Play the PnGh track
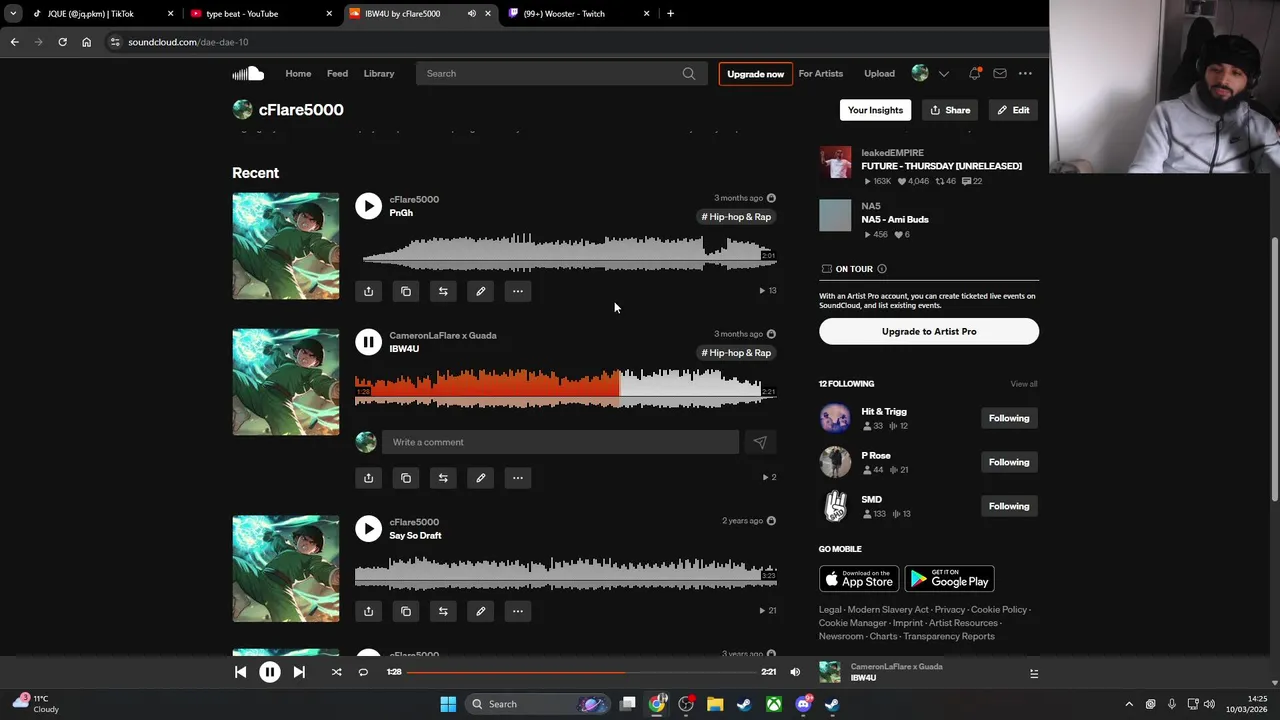This screenshot has width=1280, height=720. (x=368, y=206)
